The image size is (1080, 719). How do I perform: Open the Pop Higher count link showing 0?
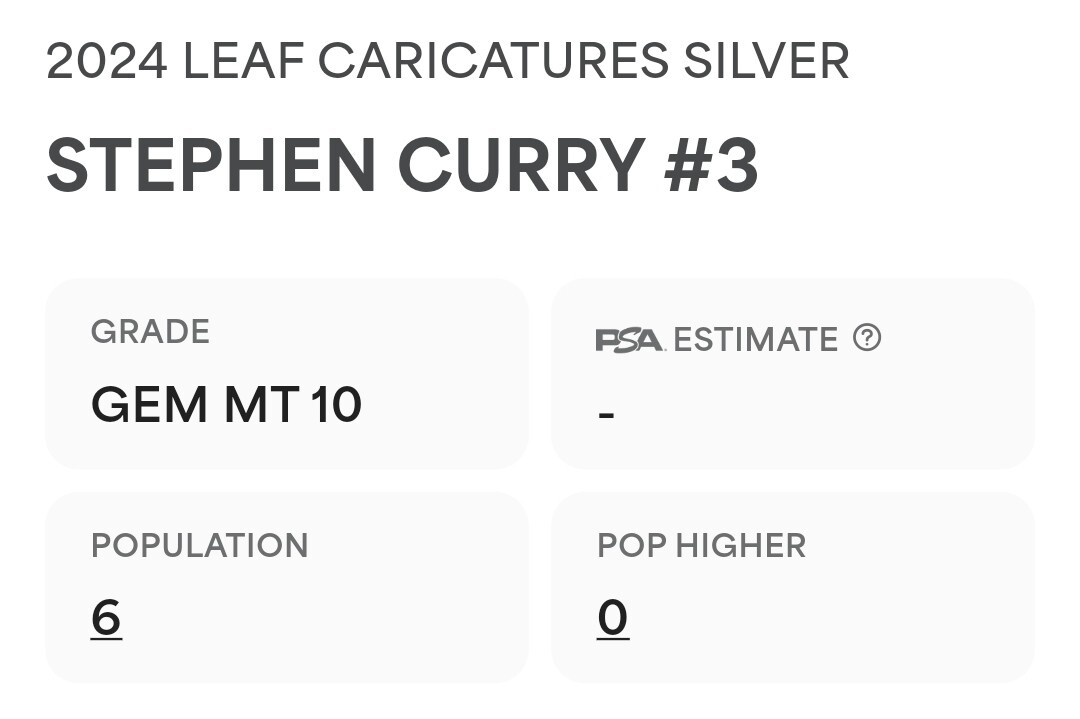click(613, 618)
